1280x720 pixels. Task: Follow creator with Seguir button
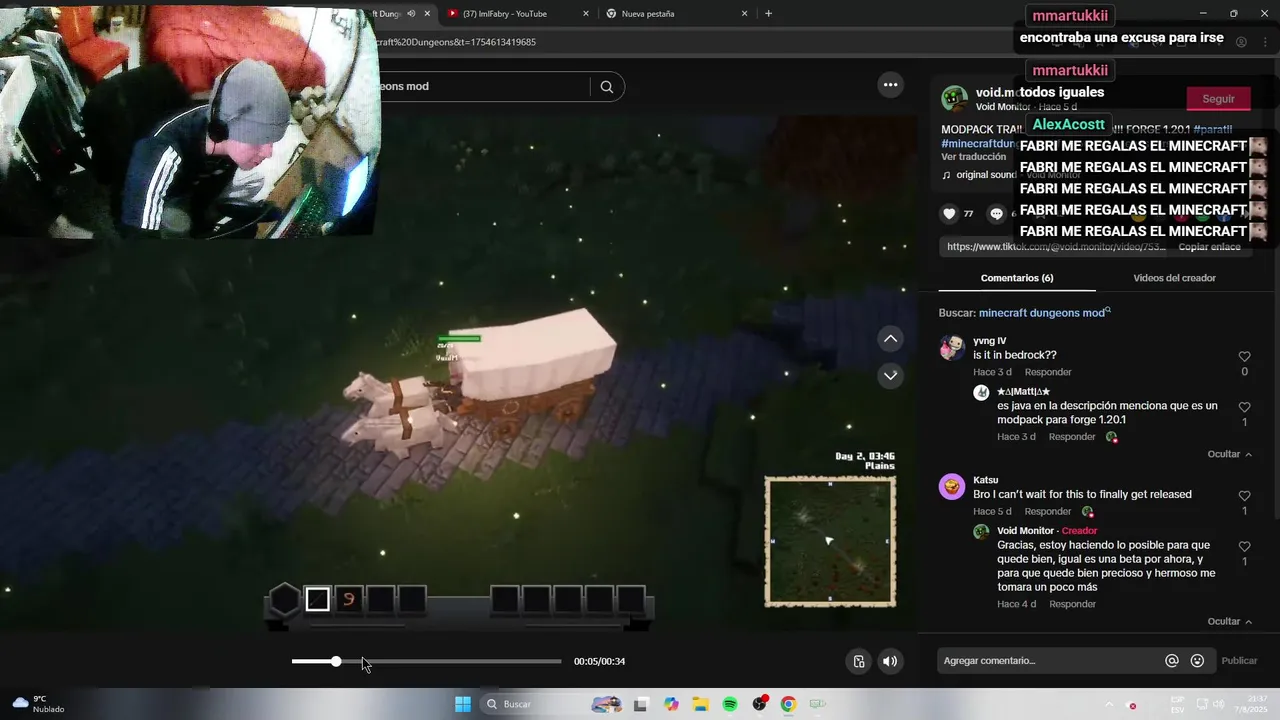(1218, 99)
